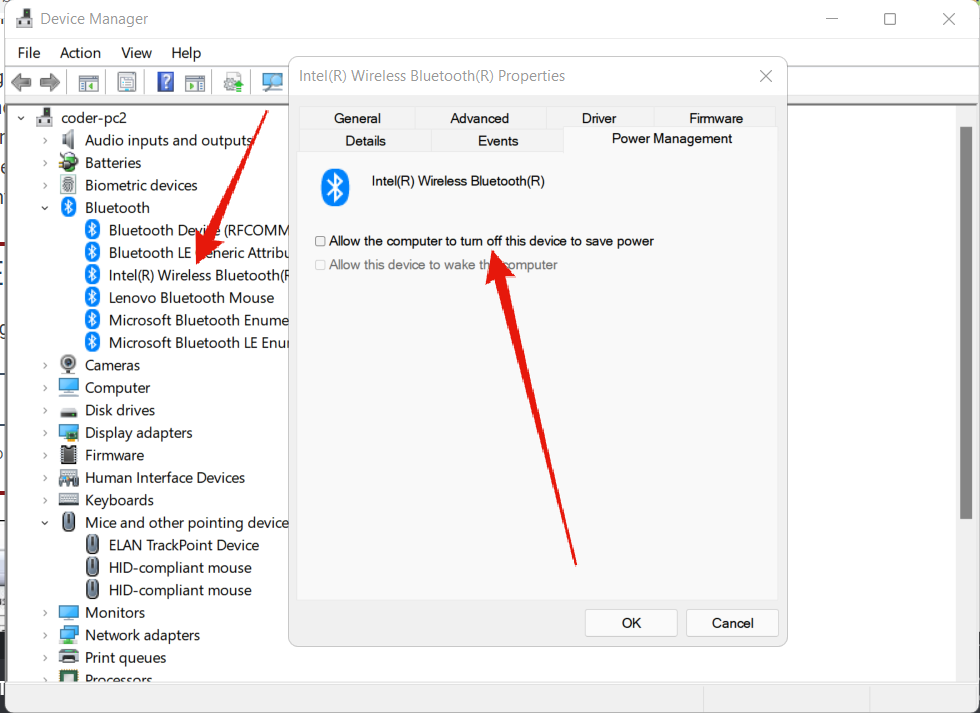The width and height of the screenshot is (980, 713).
Task: Open the Help menu
Action: pyautogui.click(x=186, y=53)
